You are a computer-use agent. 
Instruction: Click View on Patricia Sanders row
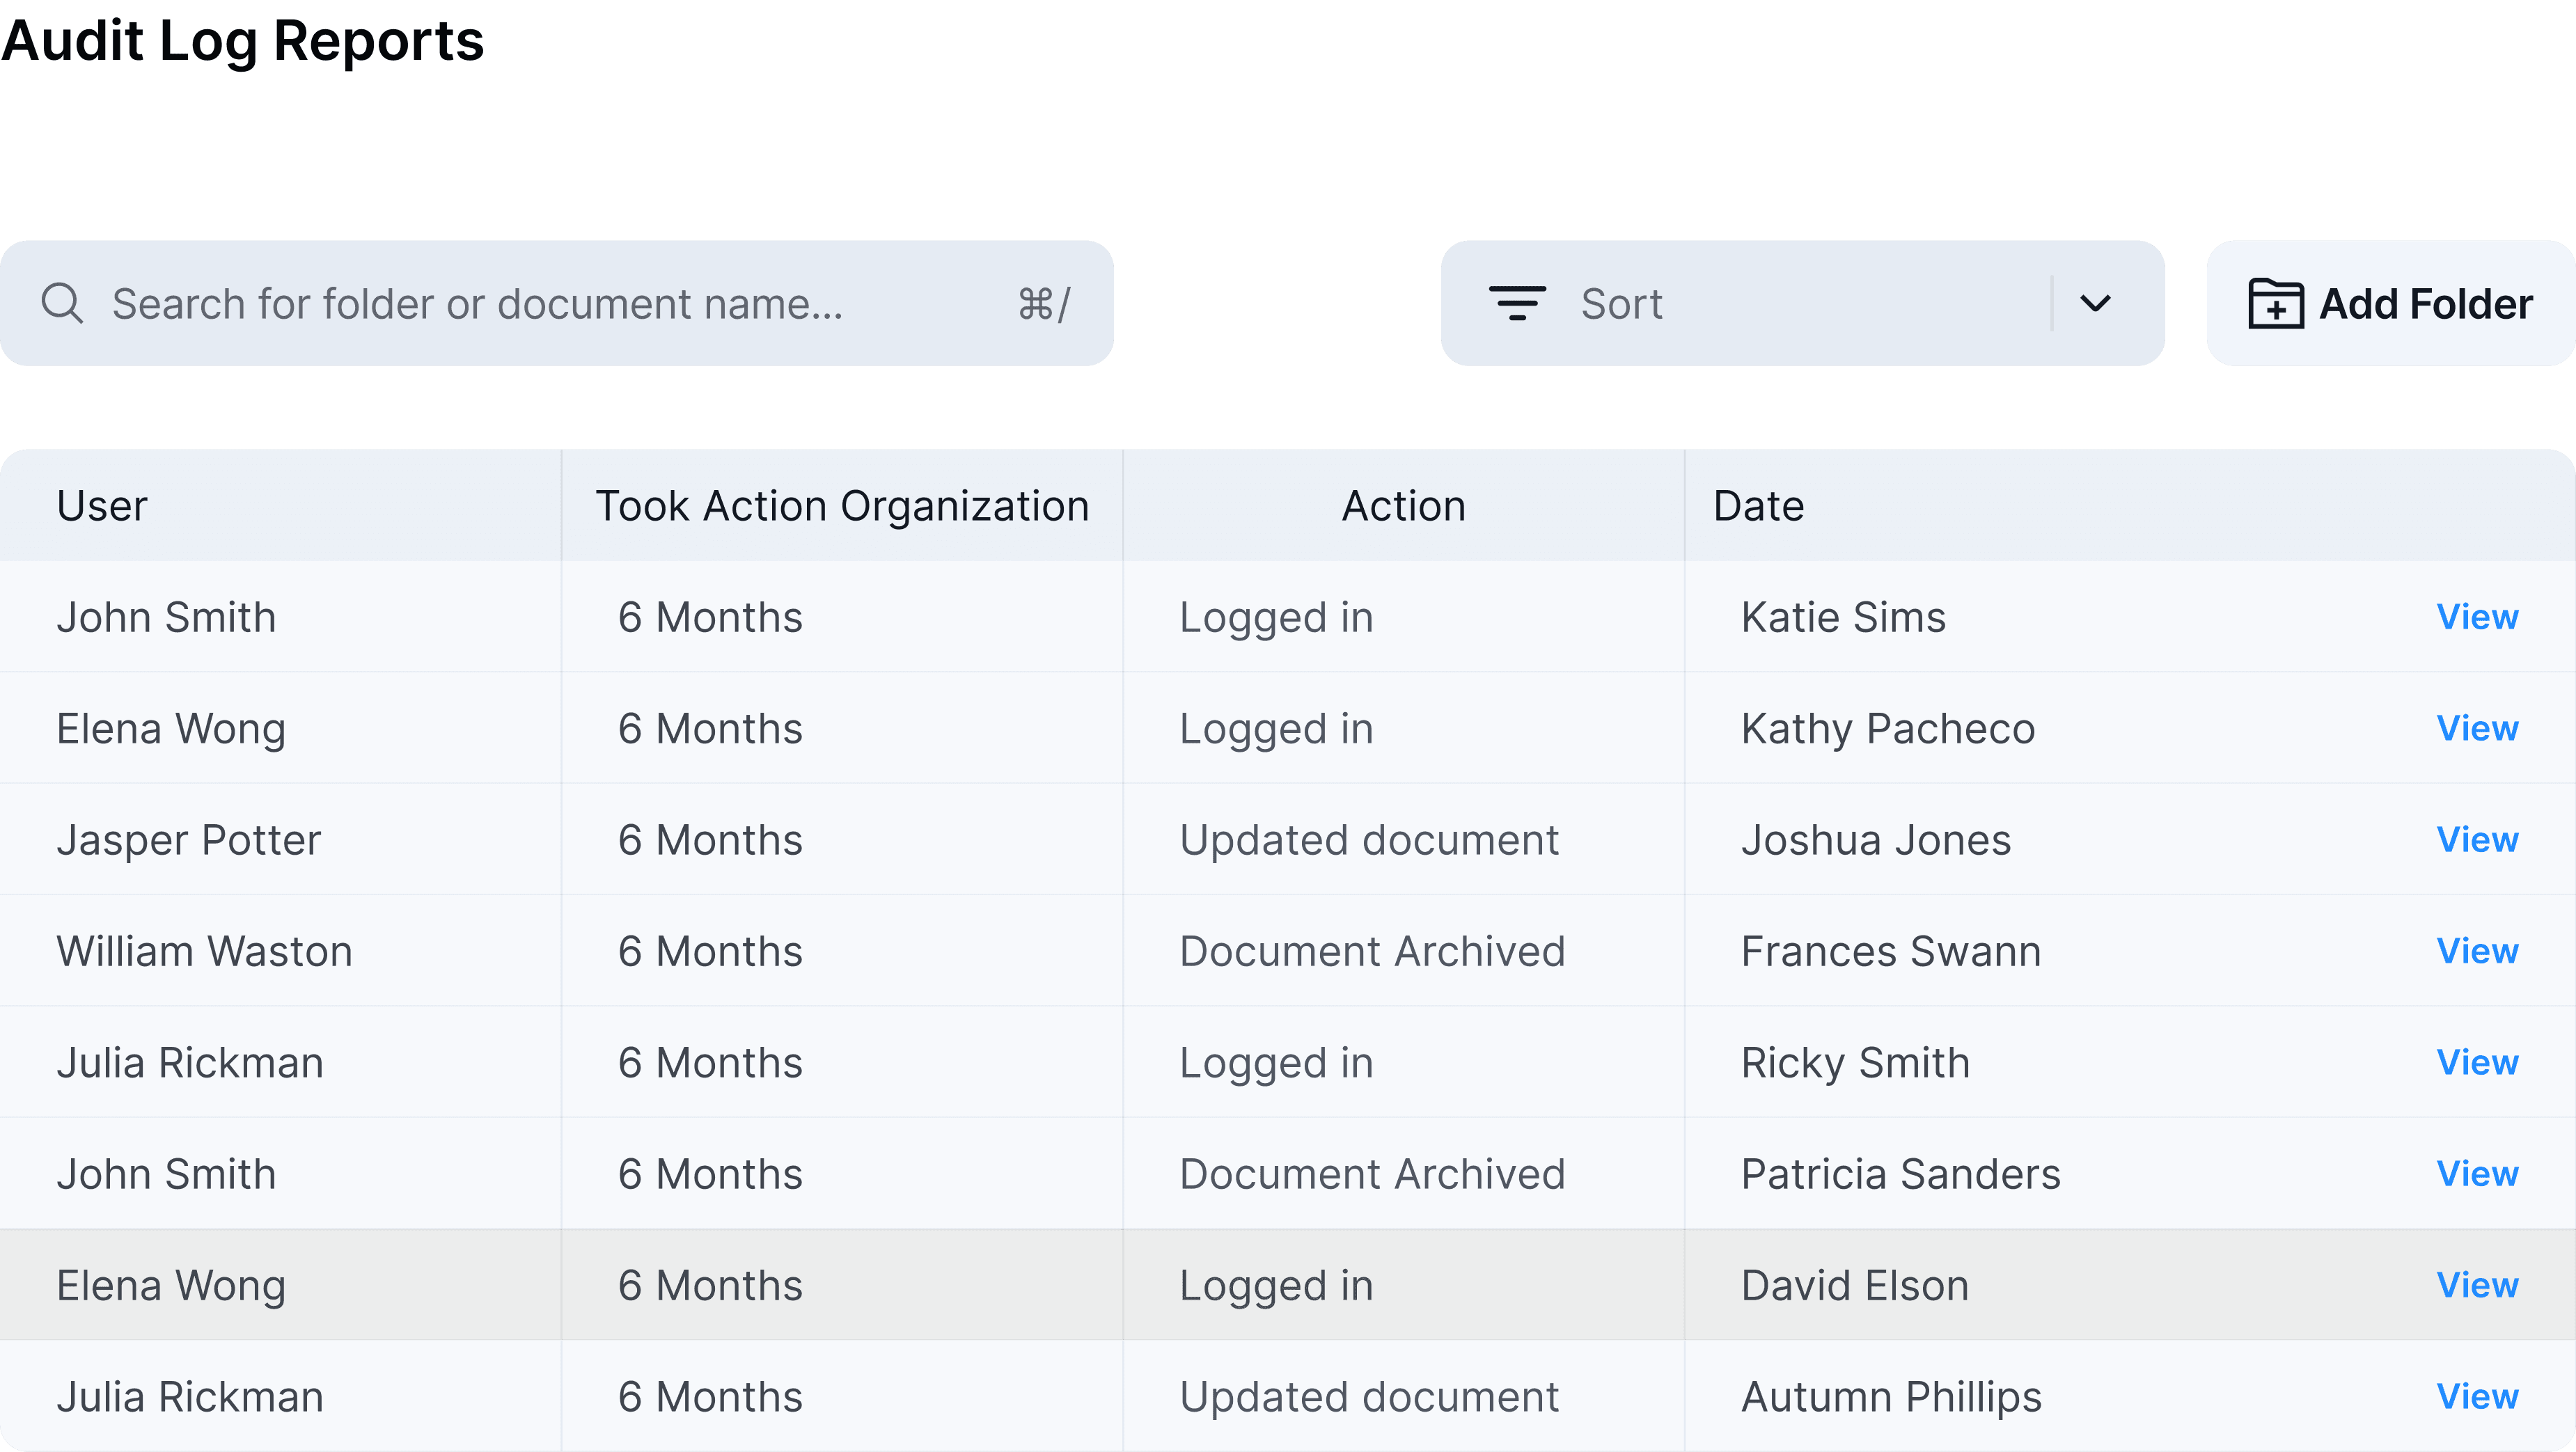click(x=2476, y=1174)
